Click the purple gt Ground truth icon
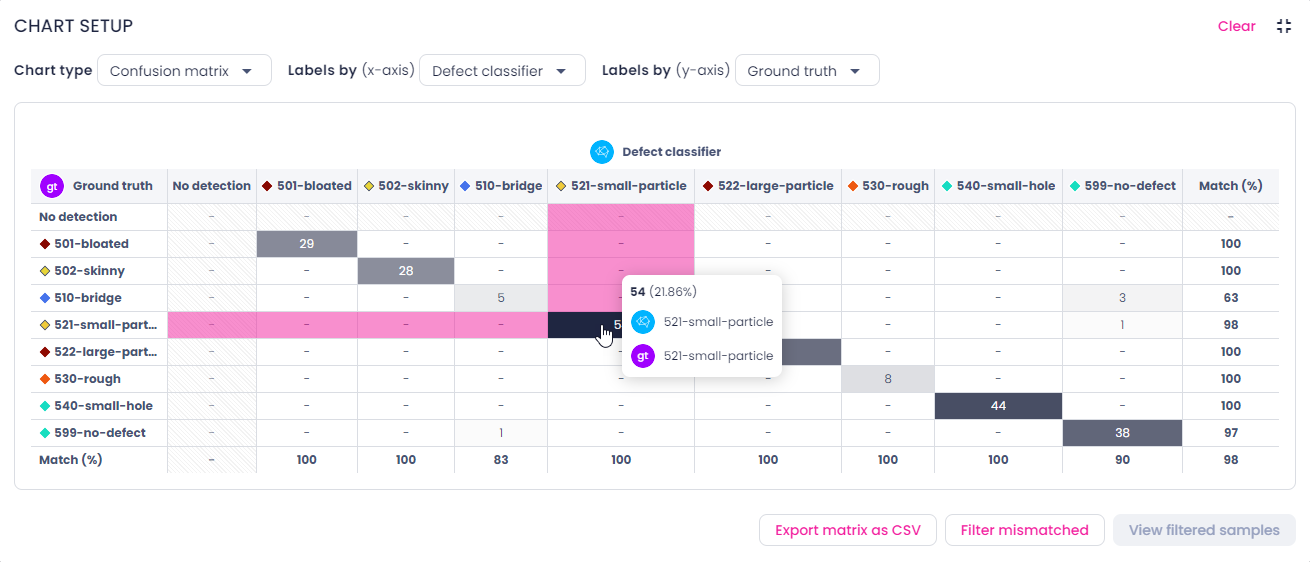1310x562 pixels. pos(51,186)
